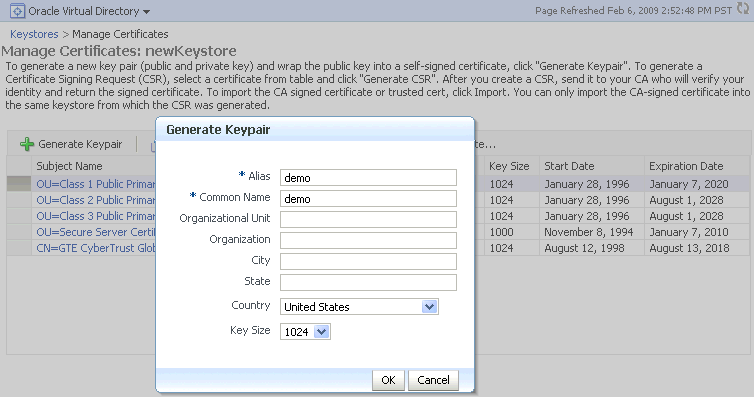Click the Key Size column header
754x397 pixels.
click(x=509, y=166)
